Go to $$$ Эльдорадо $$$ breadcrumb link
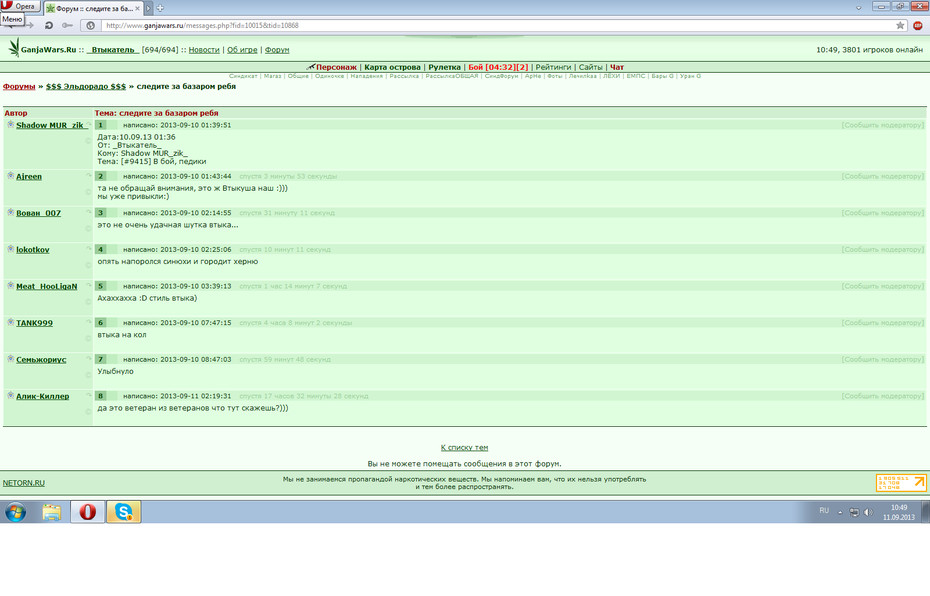The image size is (930, 596). 86,86
